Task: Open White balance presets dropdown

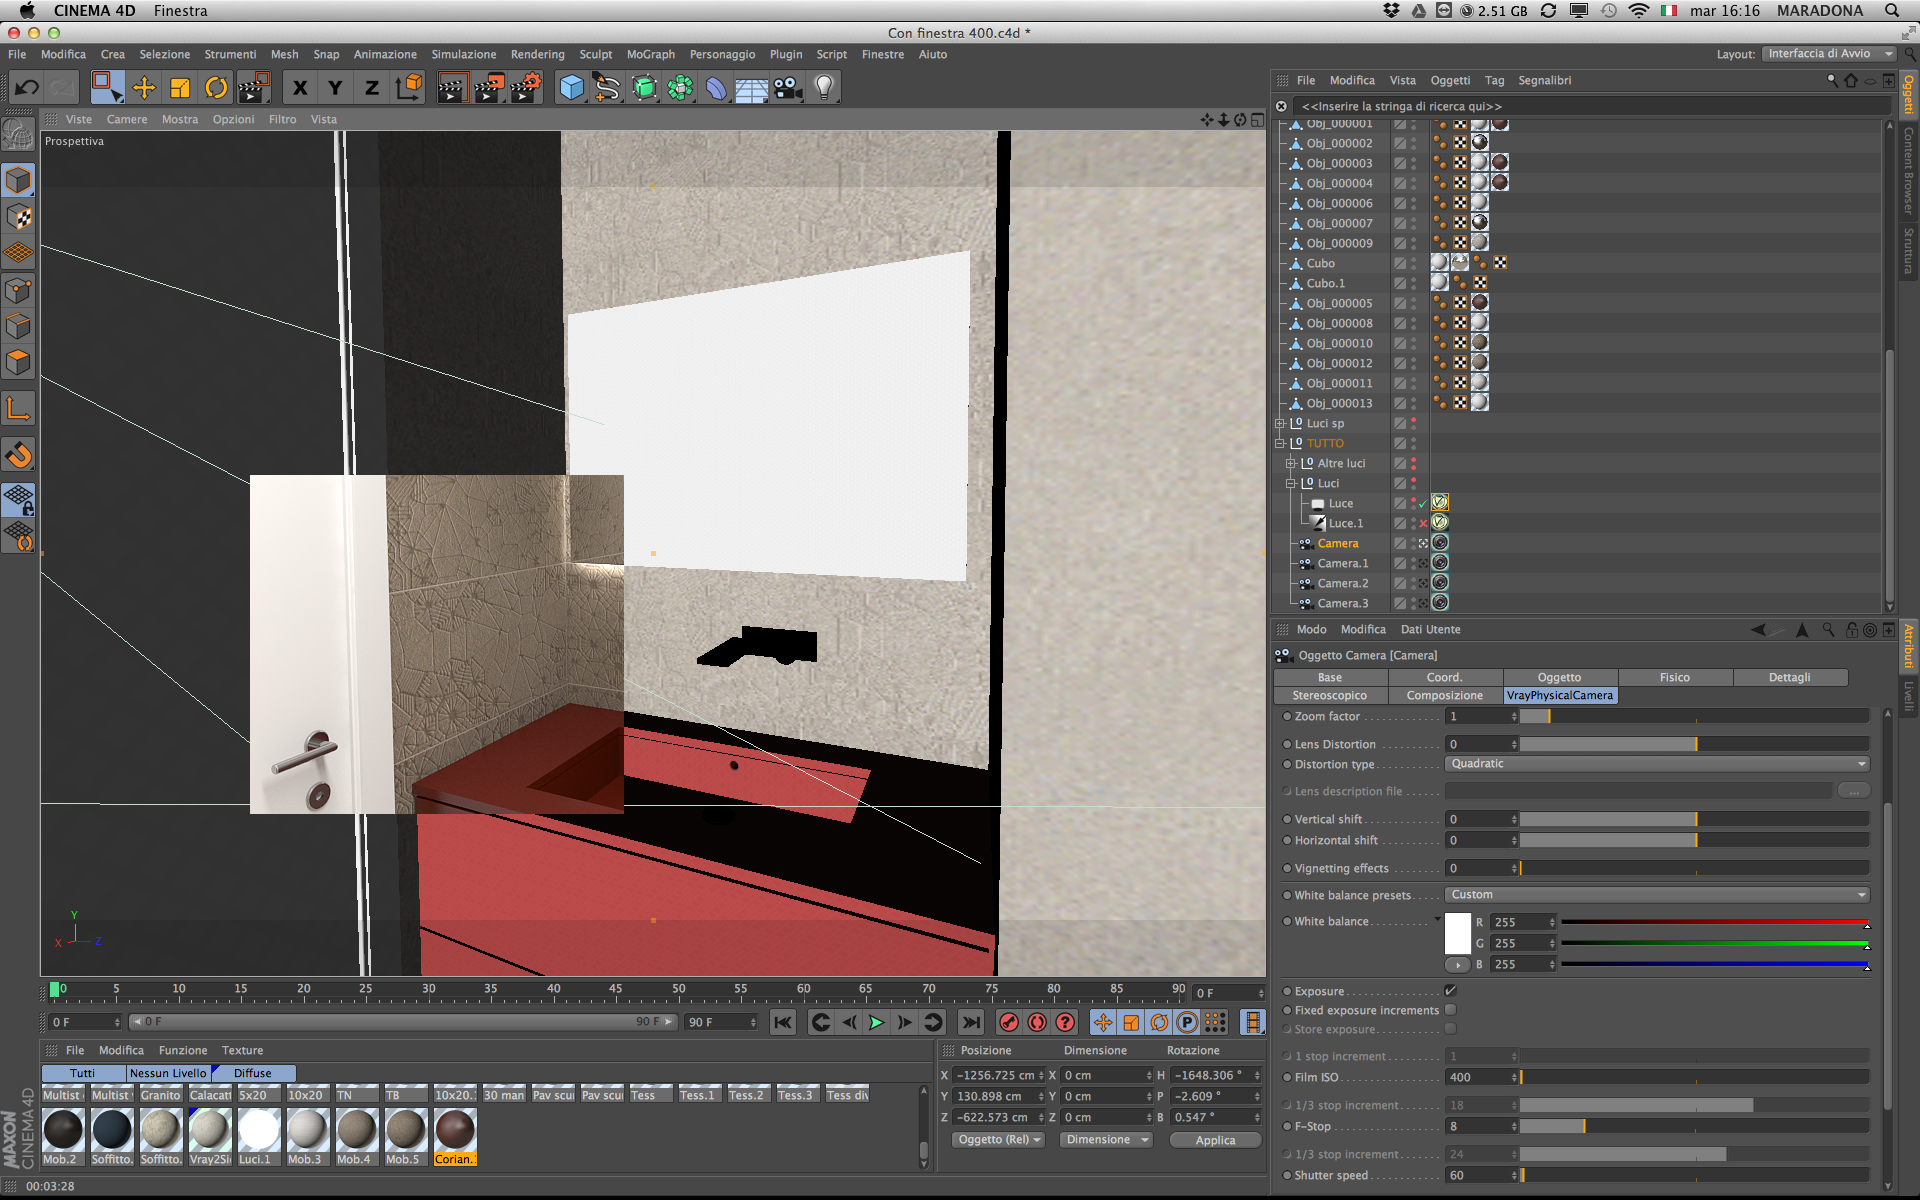Action: tap(1656, 895)
